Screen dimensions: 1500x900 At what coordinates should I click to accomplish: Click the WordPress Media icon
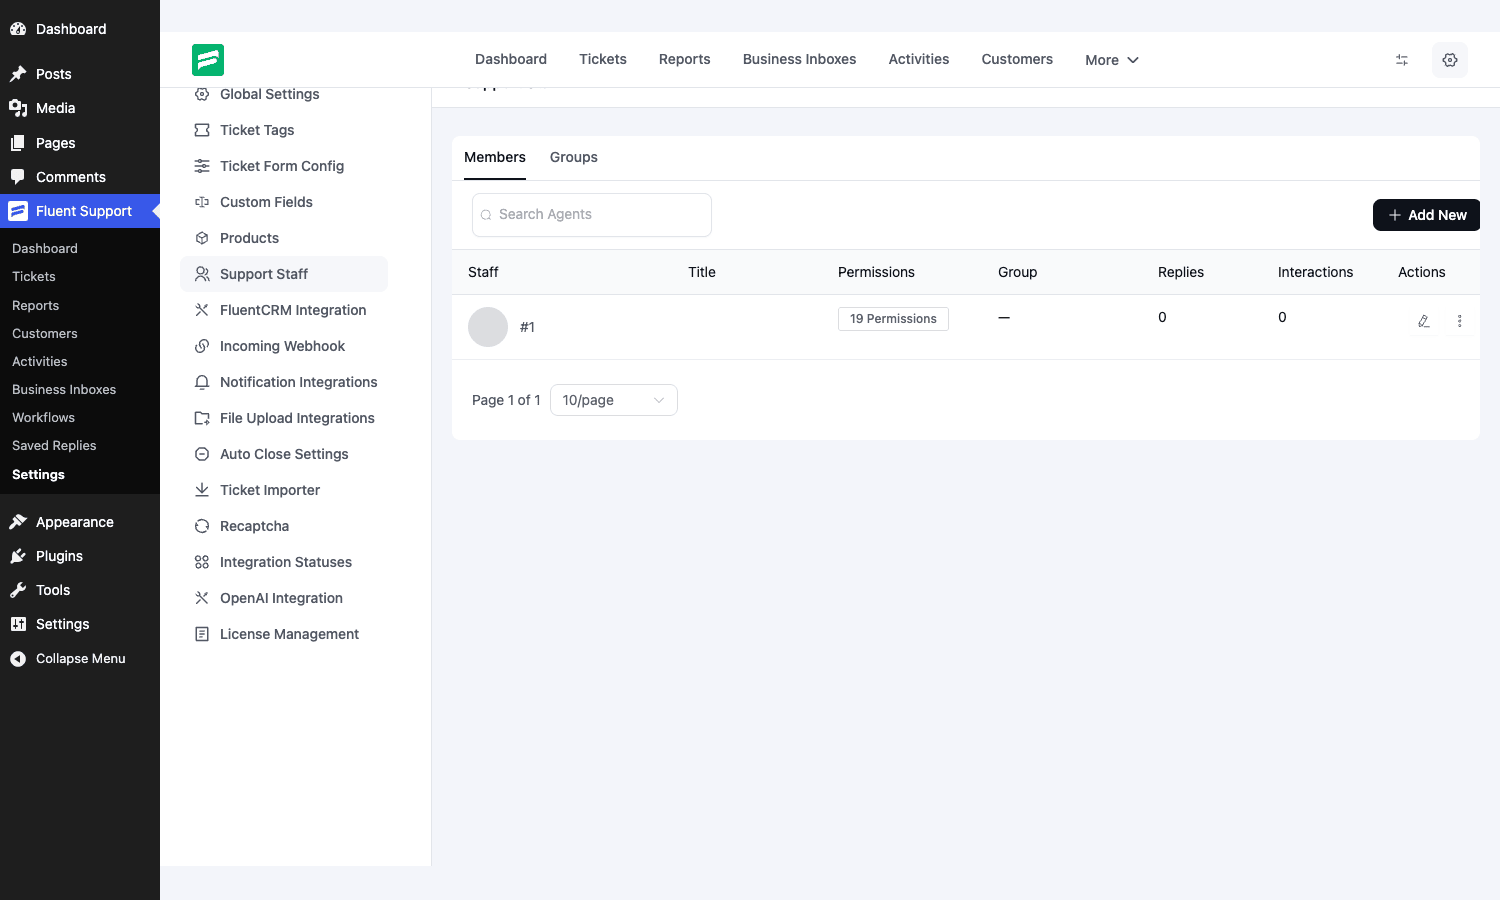[x=18, y=108]
